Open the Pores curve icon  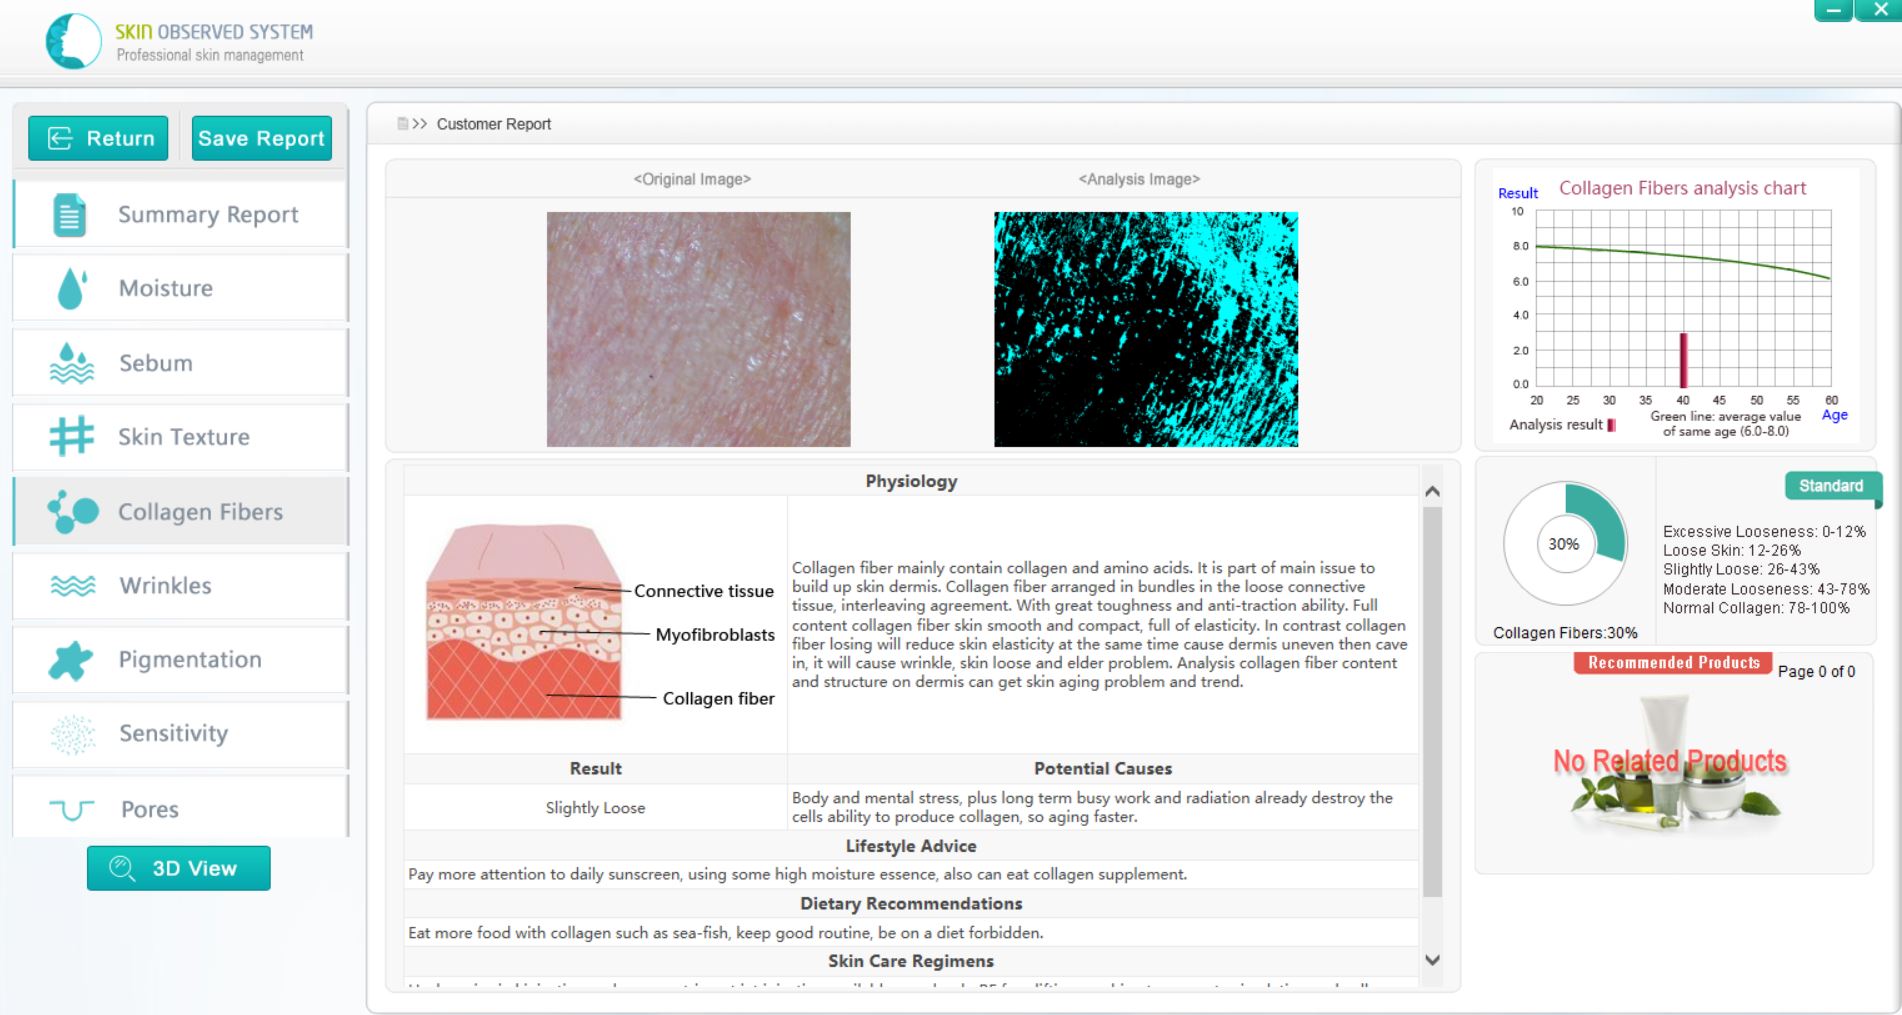tap(71, 809)
